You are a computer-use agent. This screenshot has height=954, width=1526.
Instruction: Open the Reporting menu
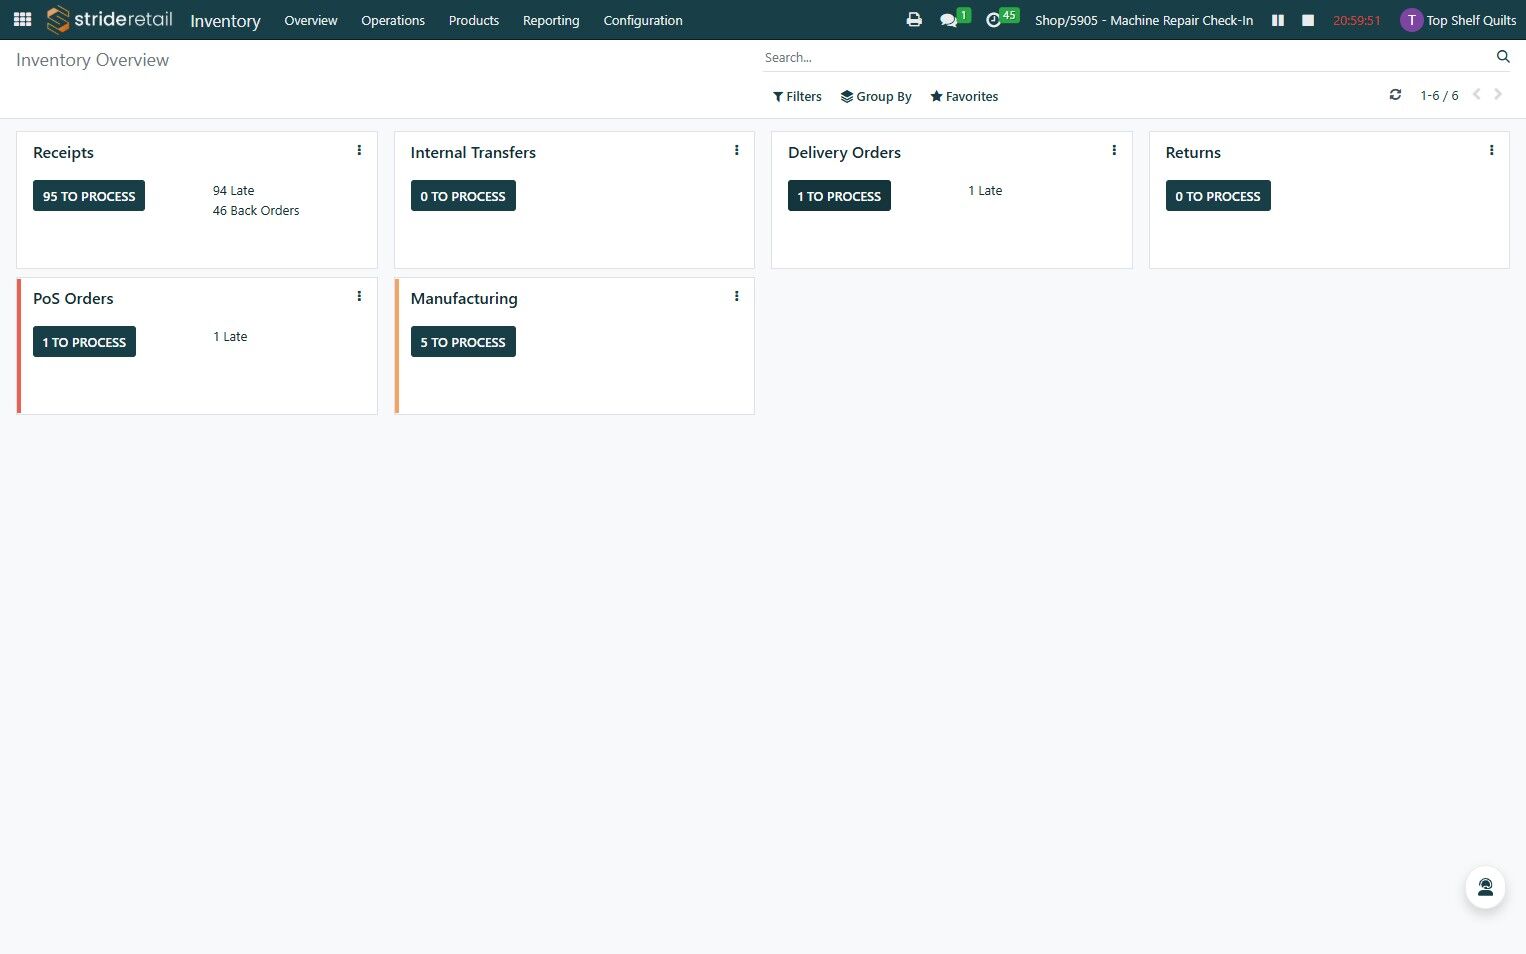point(551,20)
